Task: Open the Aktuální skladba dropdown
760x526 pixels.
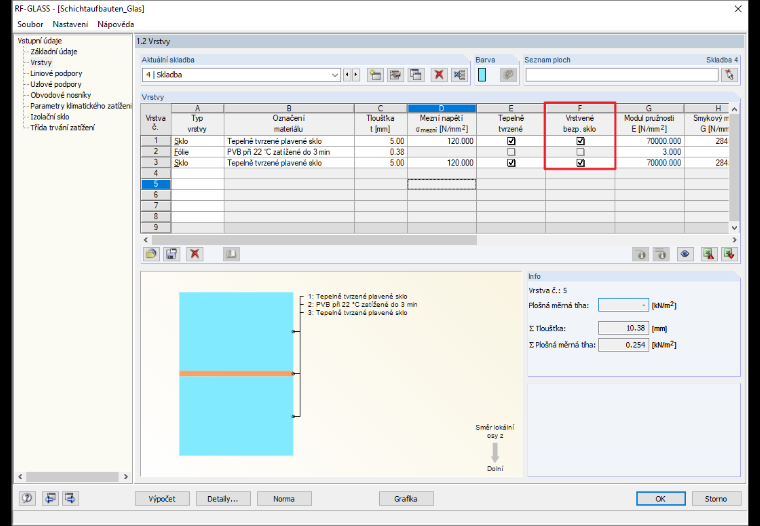Action: [334, 75]
